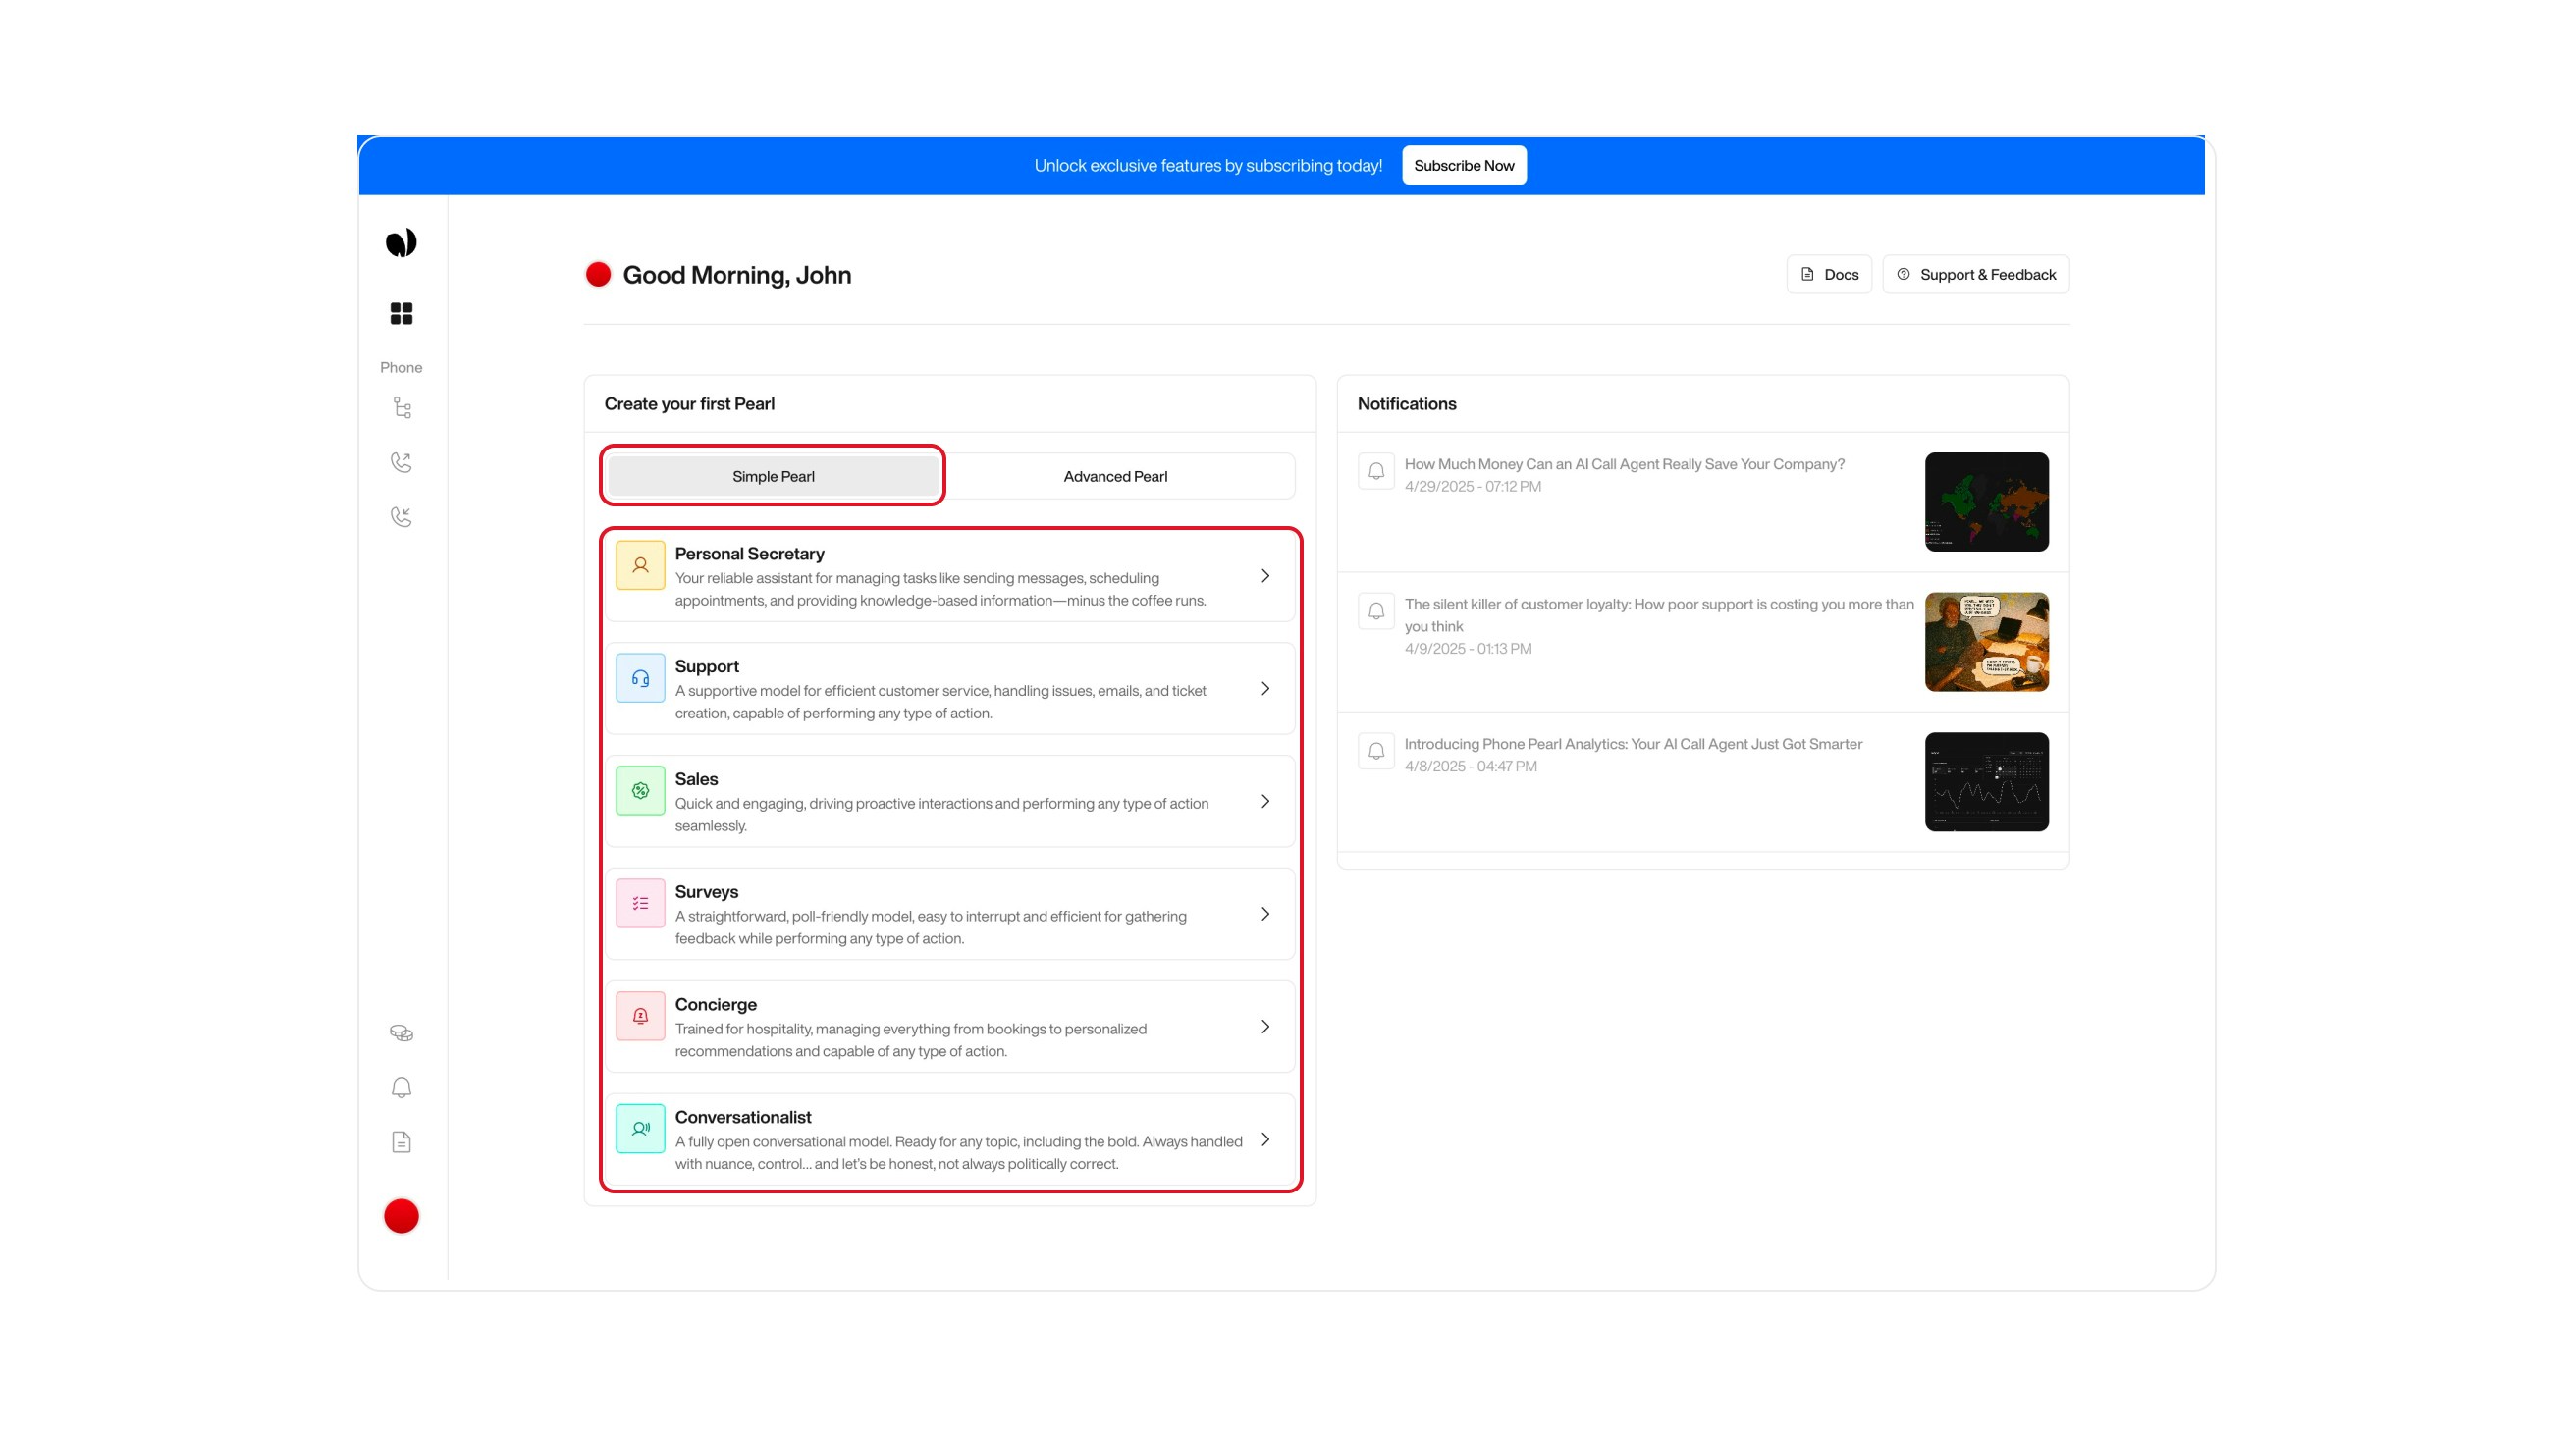Click the red recording button at sidebar bottom
Viewport: 2576px width, 1429px height.
(401, 1215)
